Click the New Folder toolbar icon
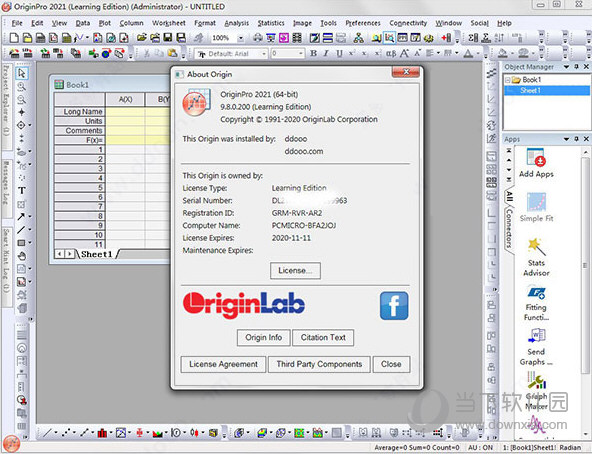This screenshot has width=592, height=454. [x=27, y=38]
